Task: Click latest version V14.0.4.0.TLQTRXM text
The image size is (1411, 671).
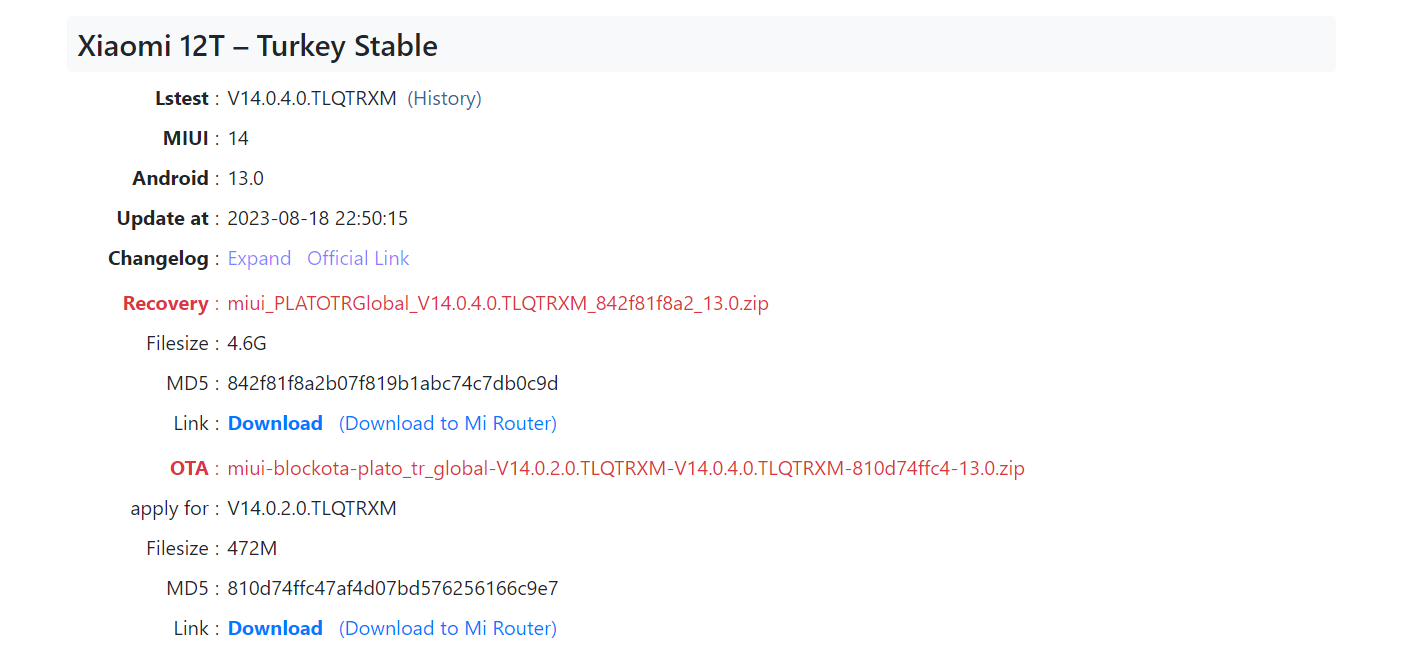Action: (312, 98)
